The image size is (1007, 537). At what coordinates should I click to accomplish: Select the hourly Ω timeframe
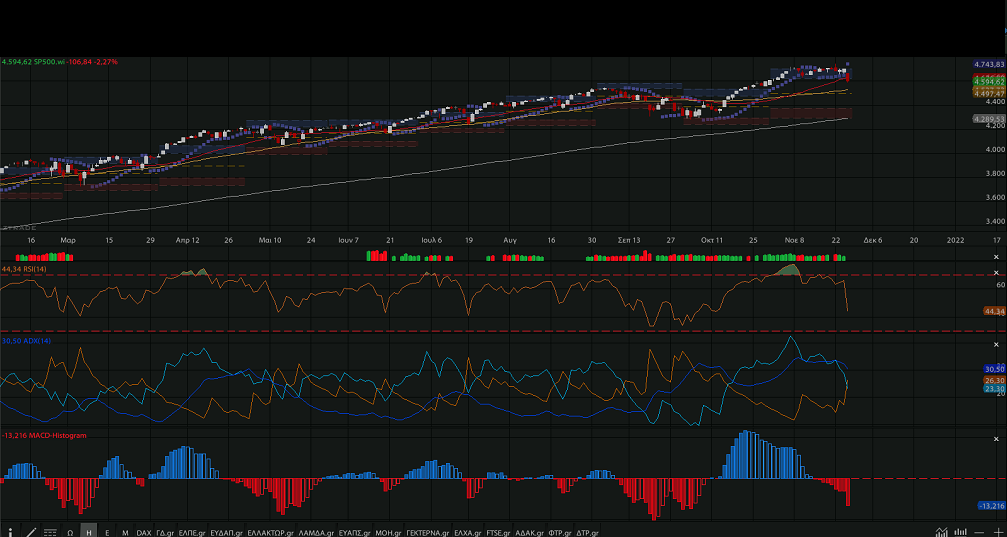(70, 532)
